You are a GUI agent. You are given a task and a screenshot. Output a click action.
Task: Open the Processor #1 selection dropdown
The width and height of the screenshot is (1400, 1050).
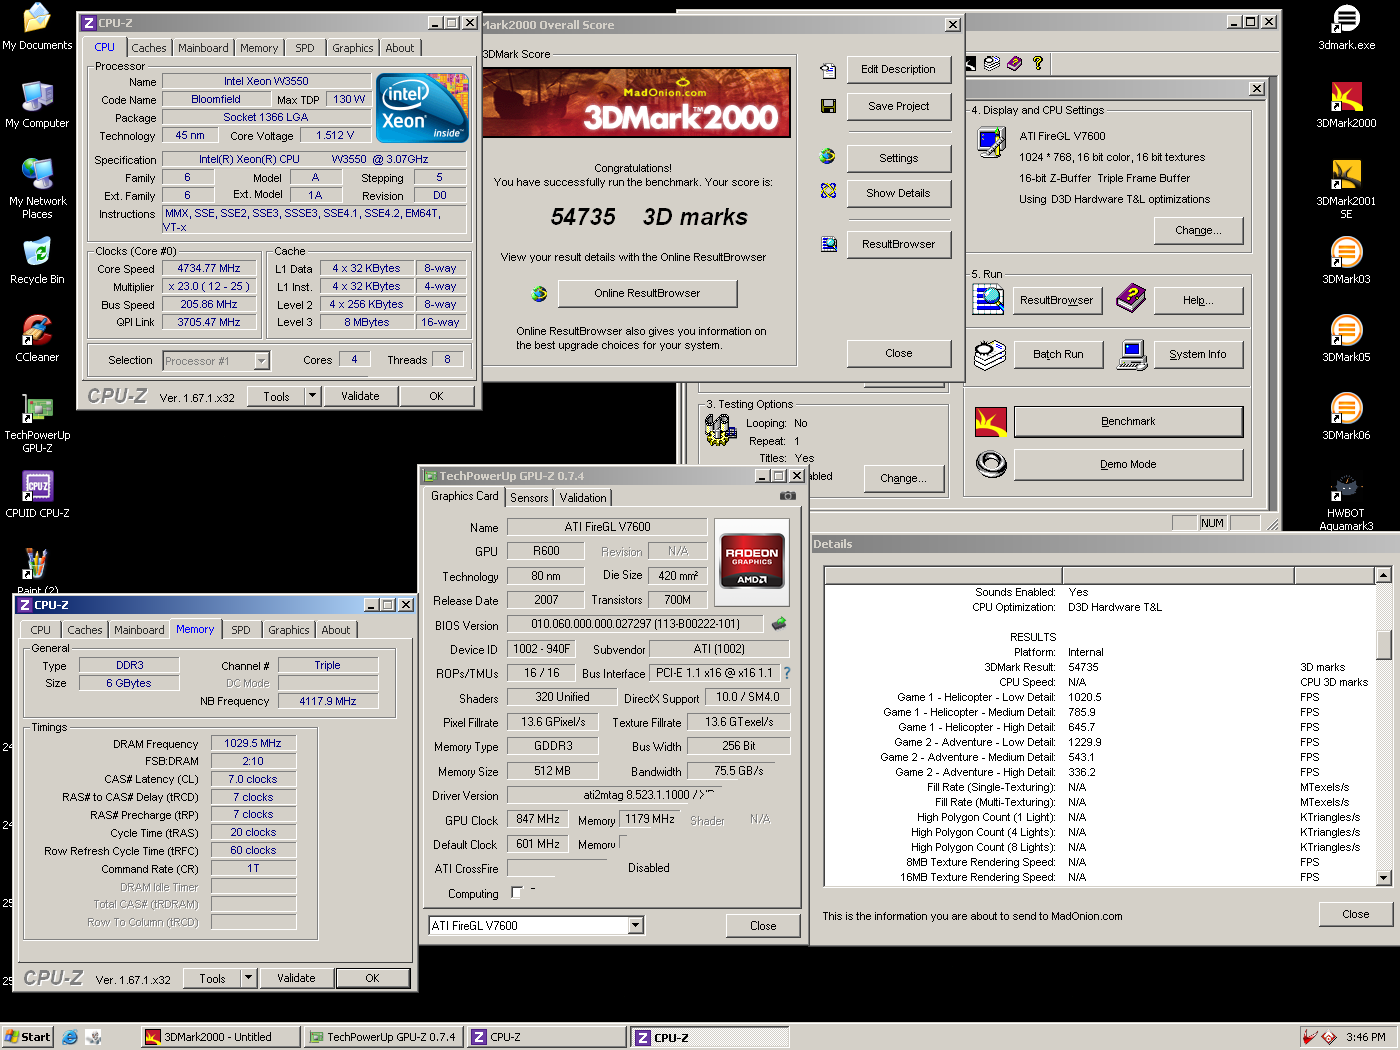pyautogui.click(x=262, y=361)
